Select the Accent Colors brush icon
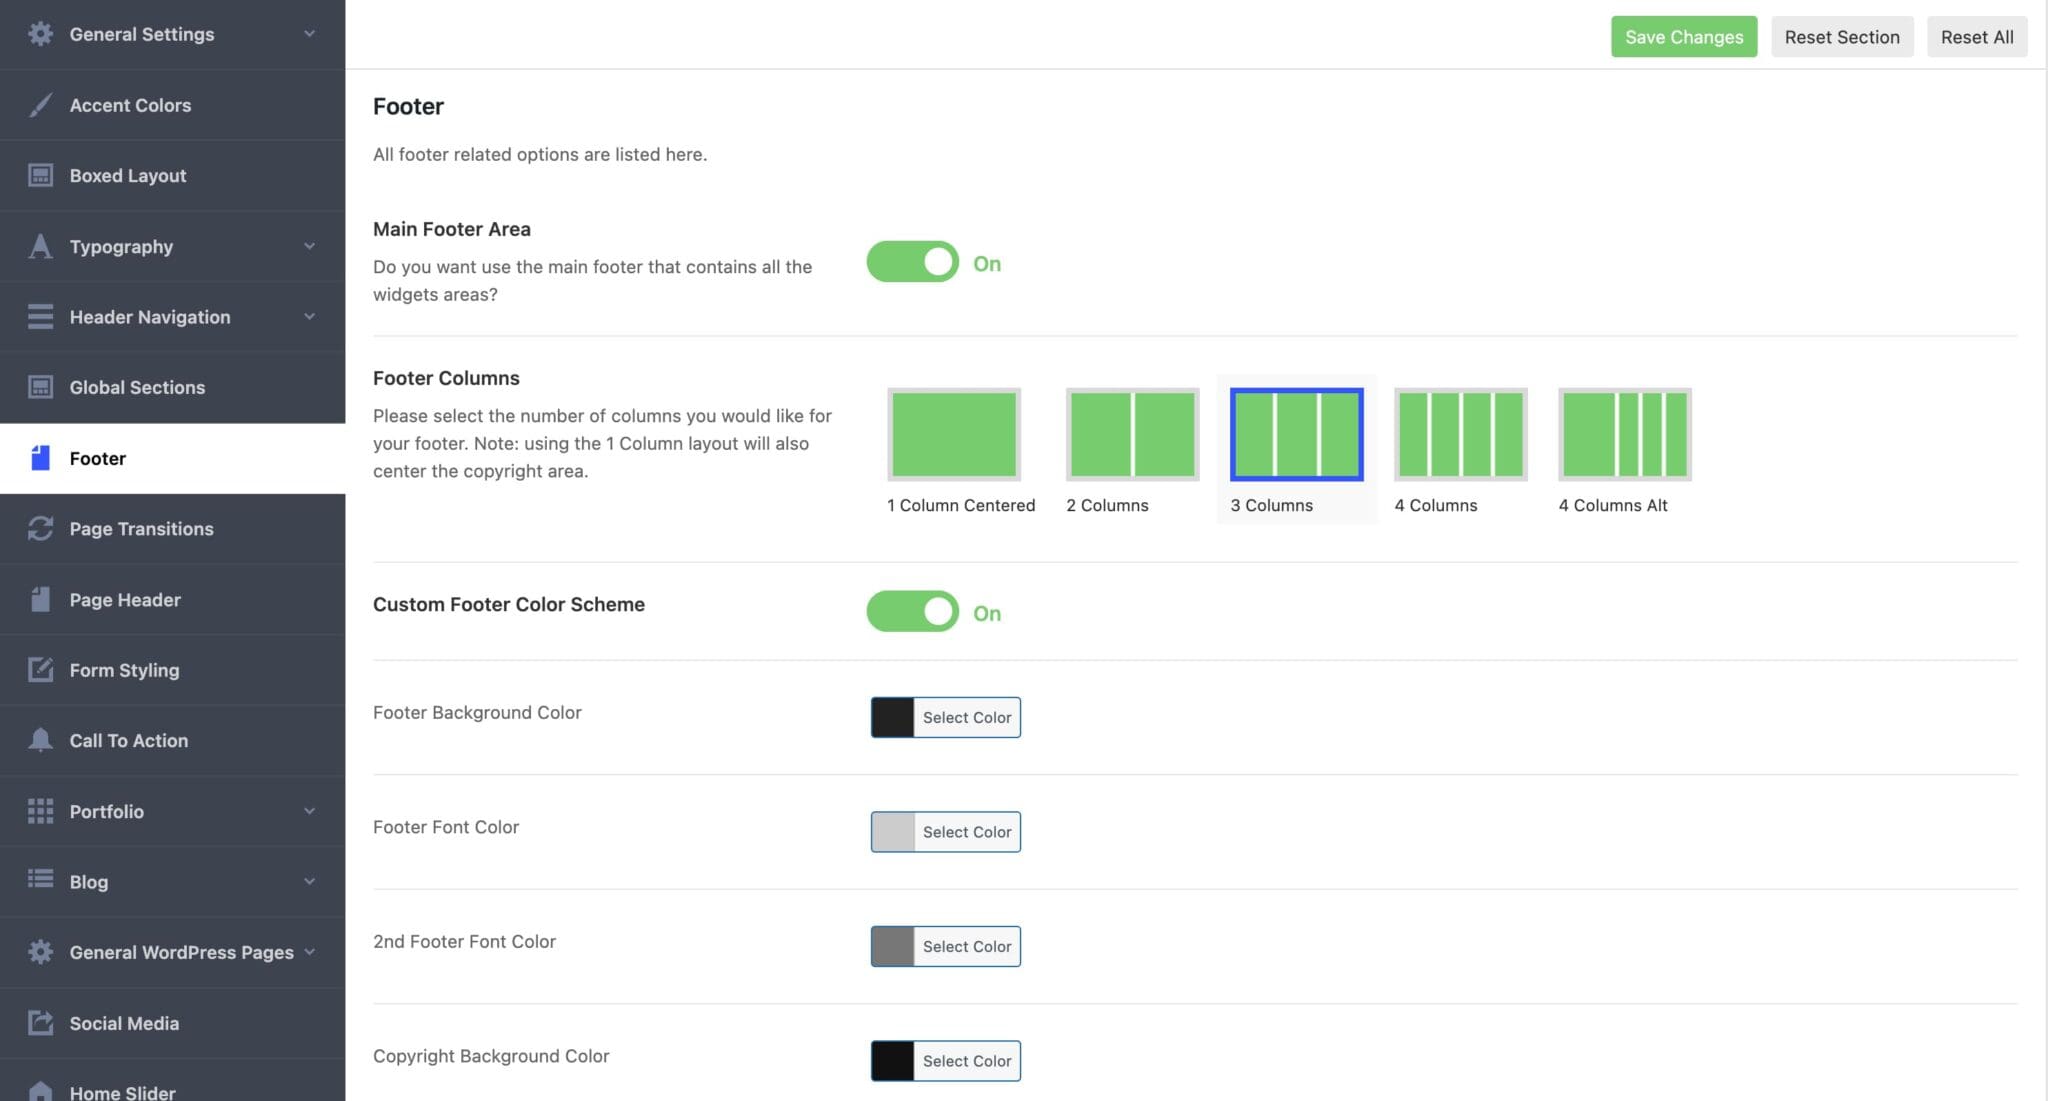Viewport: 2048px width, 1101px height. point(40,104)
